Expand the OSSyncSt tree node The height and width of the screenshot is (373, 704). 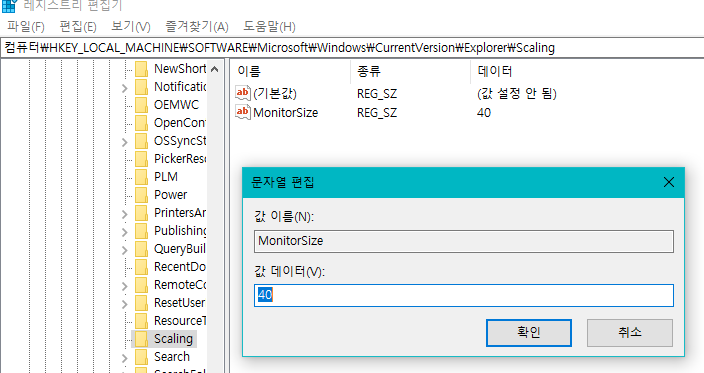(125, 142)
